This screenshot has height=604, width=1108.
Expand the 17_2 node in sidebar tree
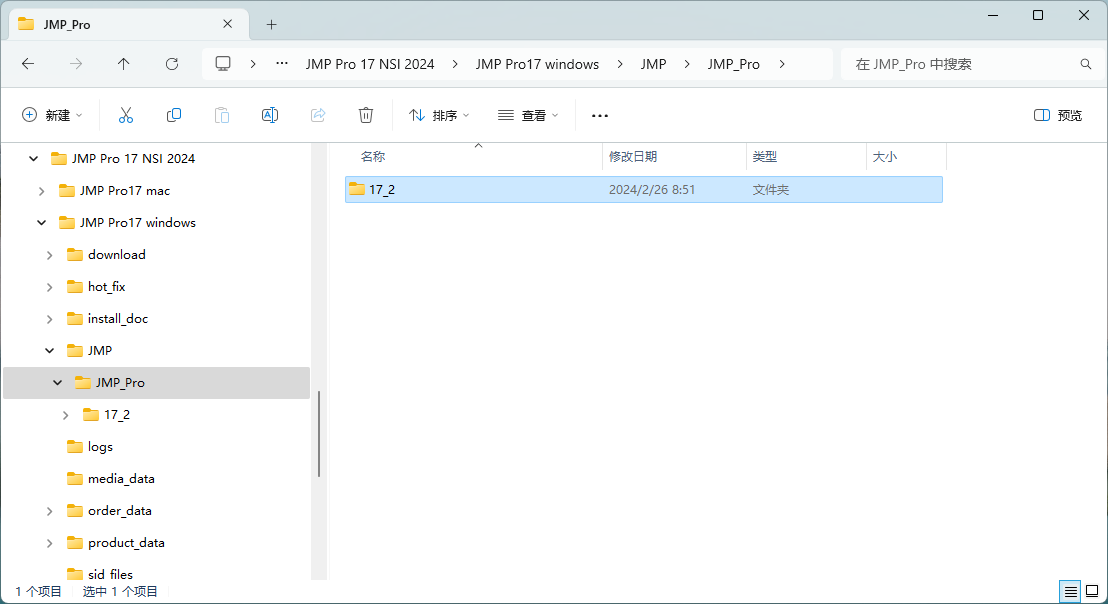tap(66, 415)
